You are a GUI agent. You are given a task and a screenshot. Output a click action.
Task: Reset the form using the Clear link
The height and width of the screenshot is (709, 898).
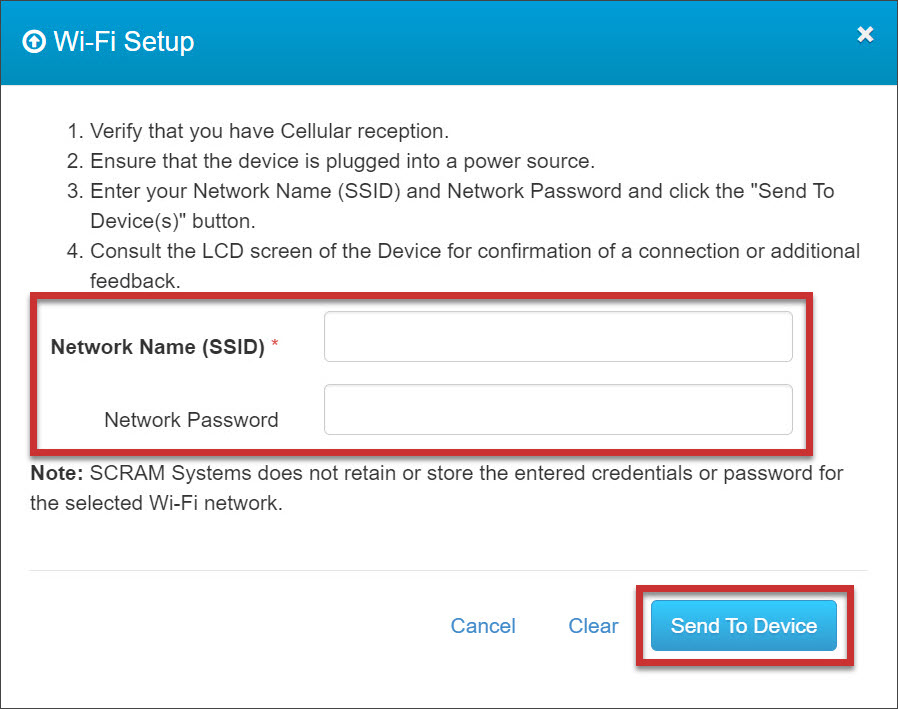click(593, 626)
